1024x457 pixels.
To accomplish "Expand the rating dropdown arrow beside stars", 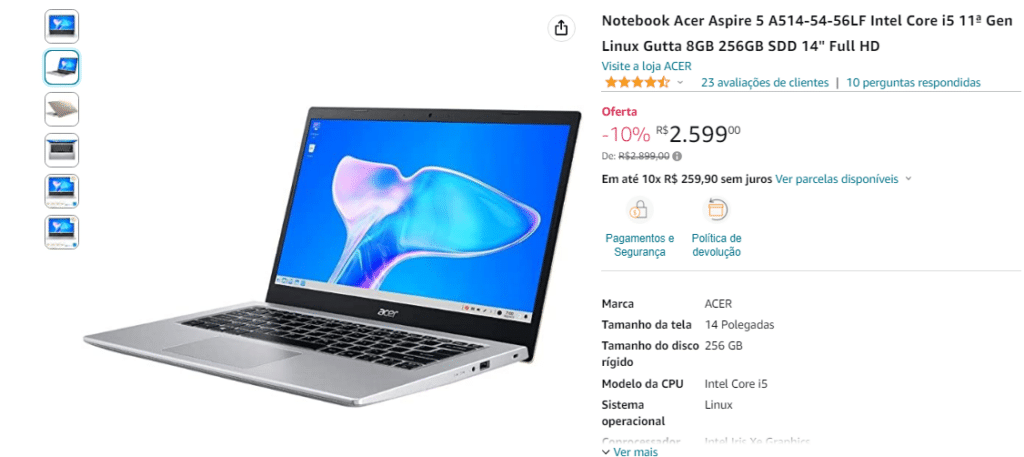I will (680, 83).
